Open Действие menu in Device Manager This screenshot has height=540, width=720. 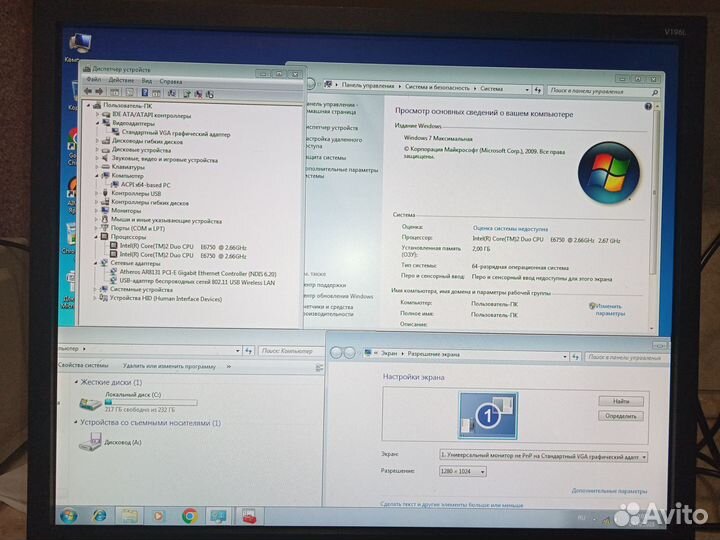121,80
